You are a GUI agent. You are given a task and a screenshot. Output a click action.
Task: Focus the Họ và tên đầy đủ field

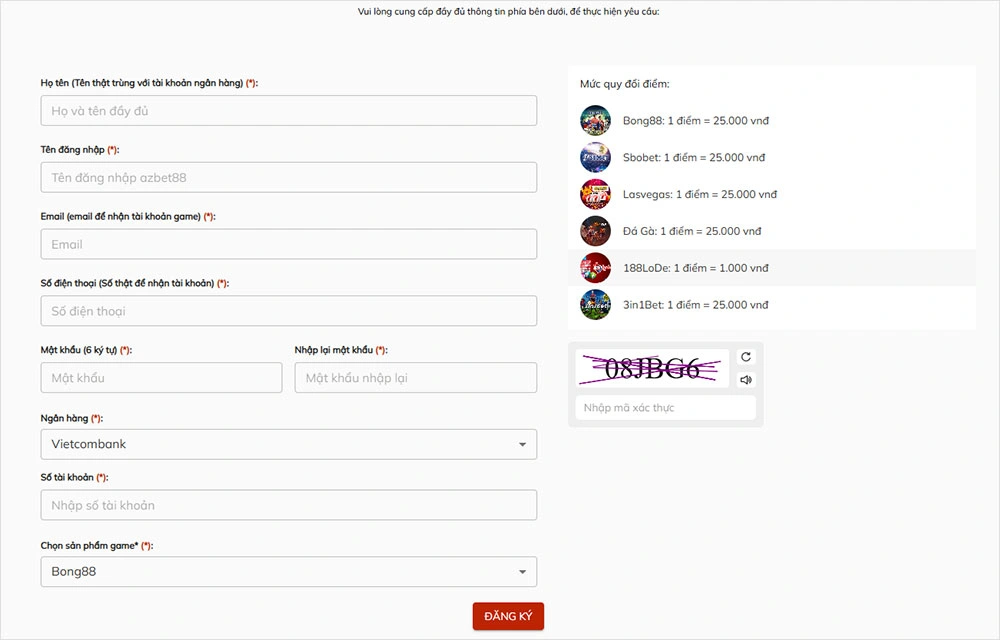click(289, 111)
